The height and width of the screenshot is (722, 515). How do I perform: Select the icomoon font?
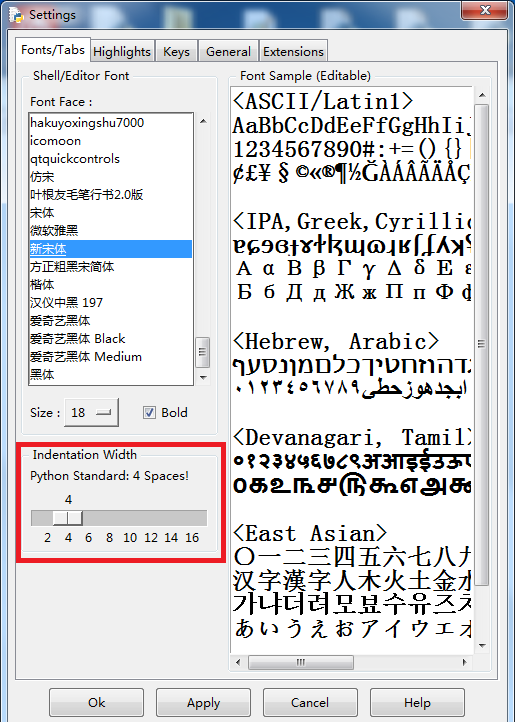point(111,140)
